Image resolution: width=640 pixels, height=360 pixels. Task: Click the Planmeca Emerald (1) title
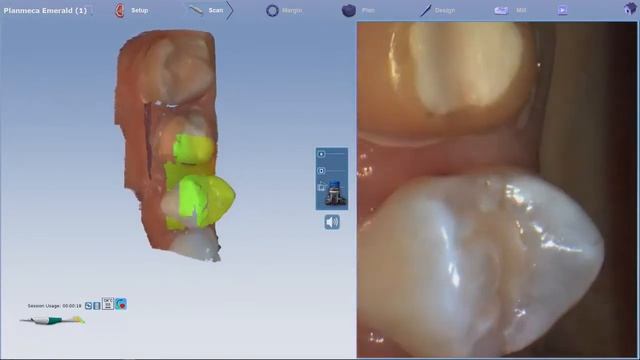coord(45,11)
